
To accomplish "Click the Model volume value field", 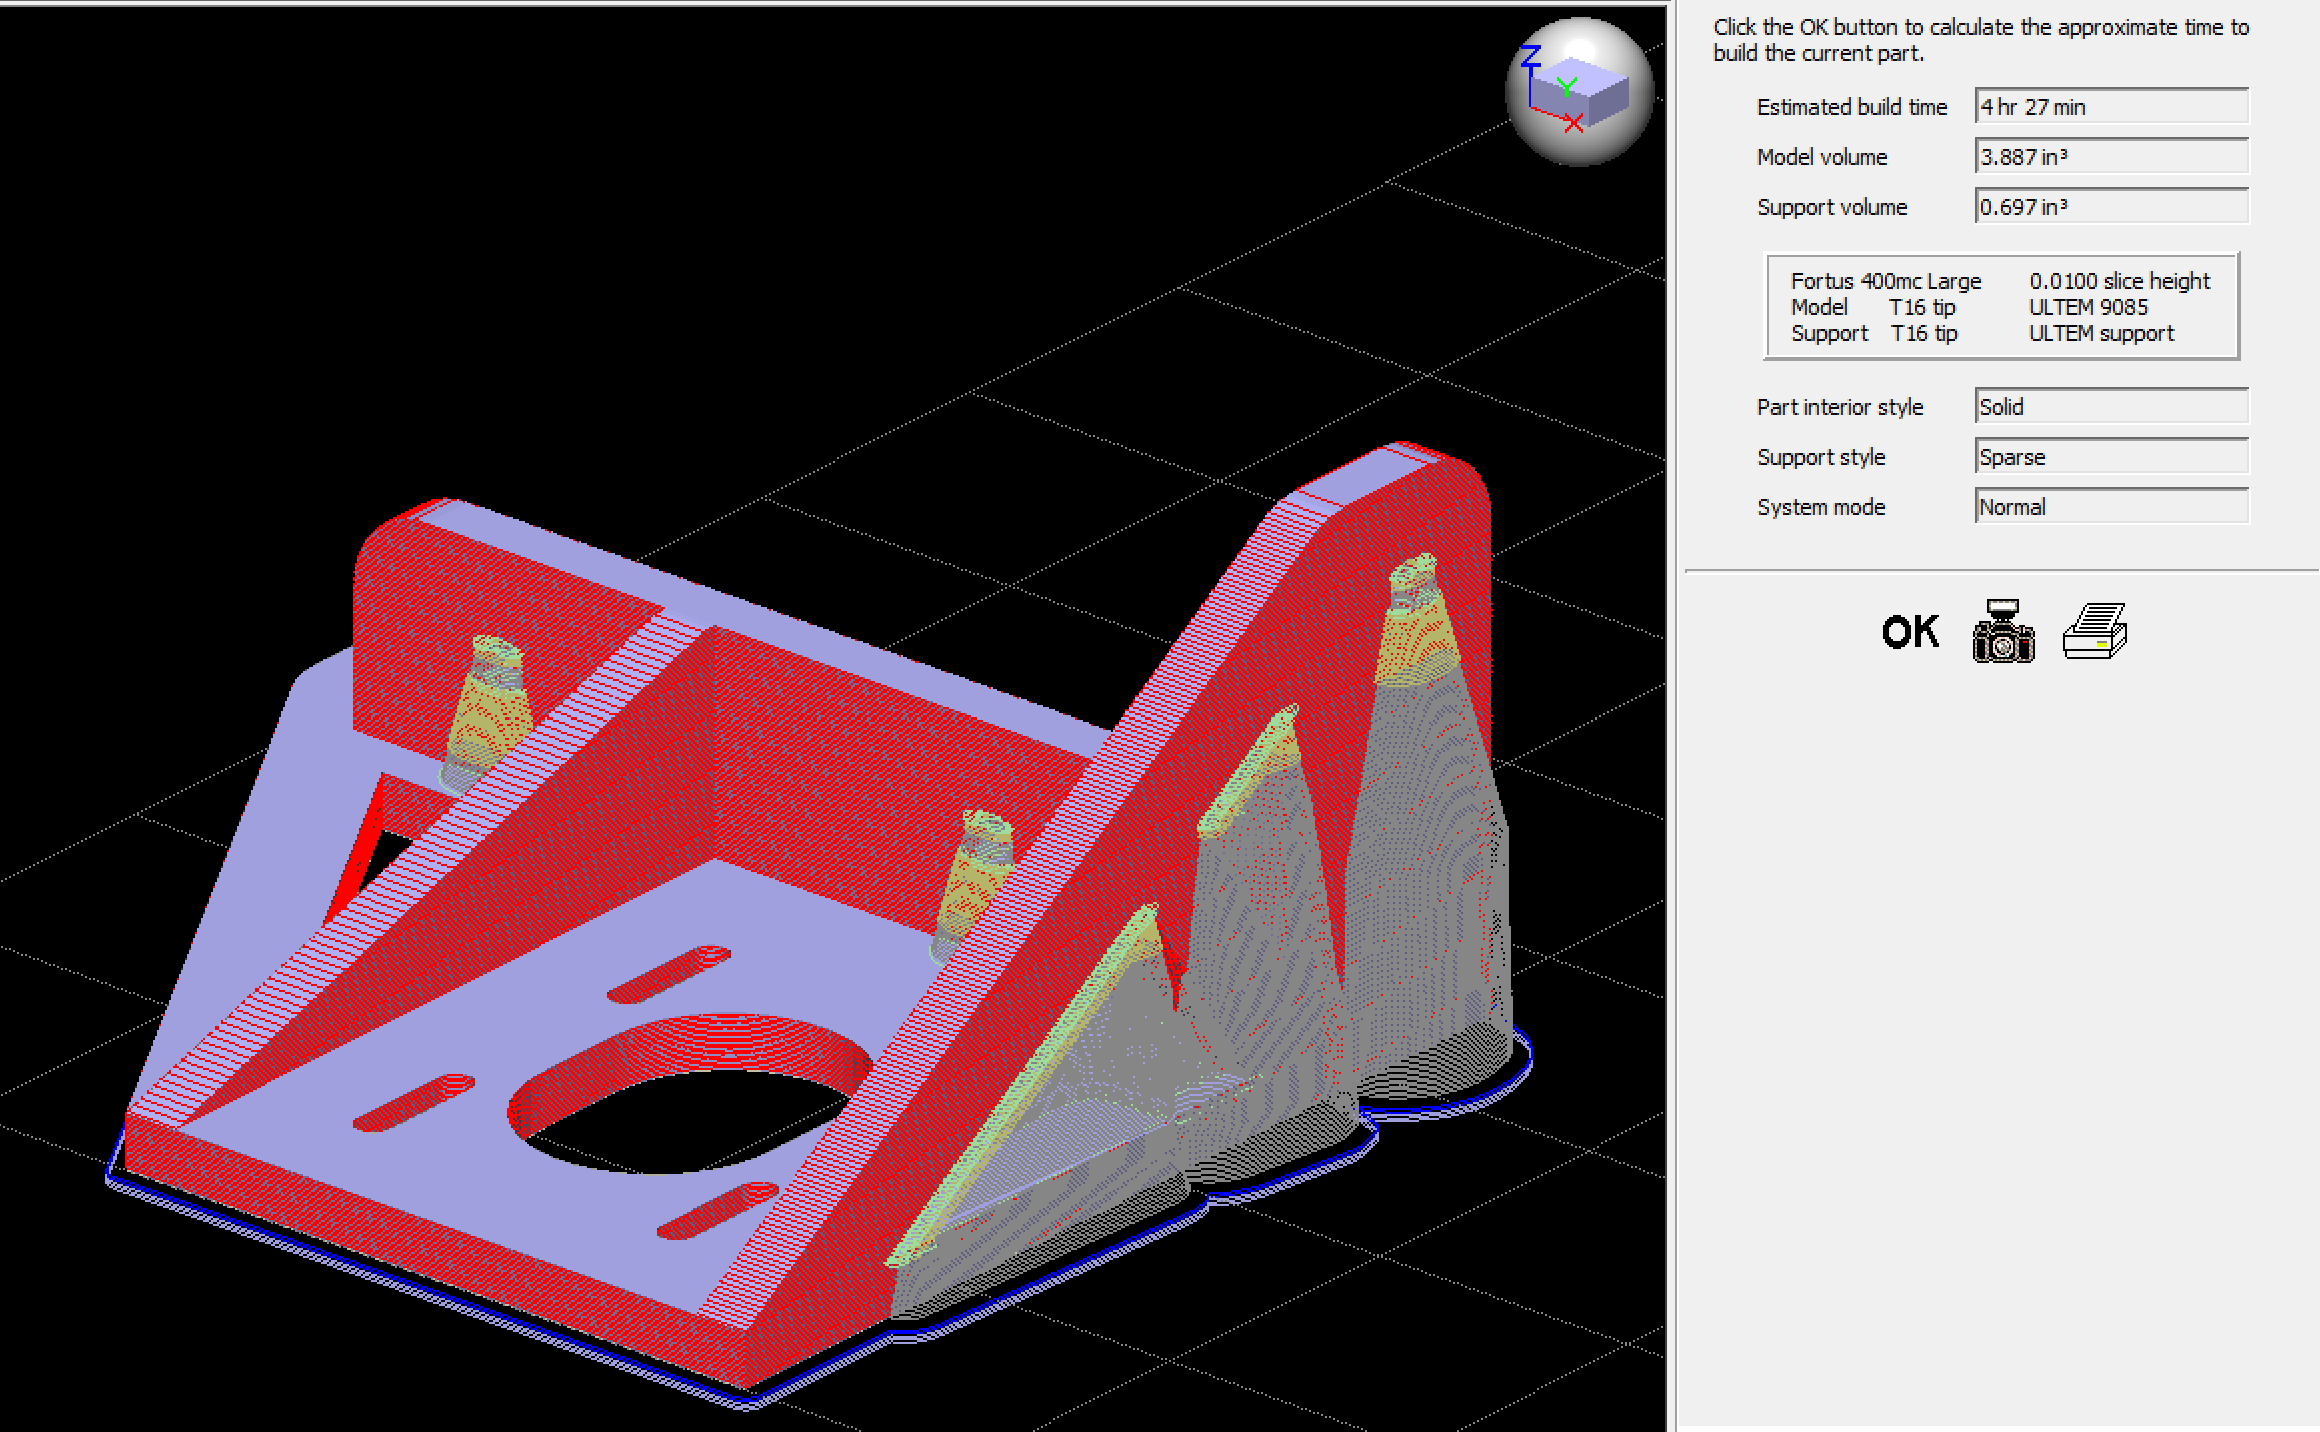I will click(x=2111, y=157).
